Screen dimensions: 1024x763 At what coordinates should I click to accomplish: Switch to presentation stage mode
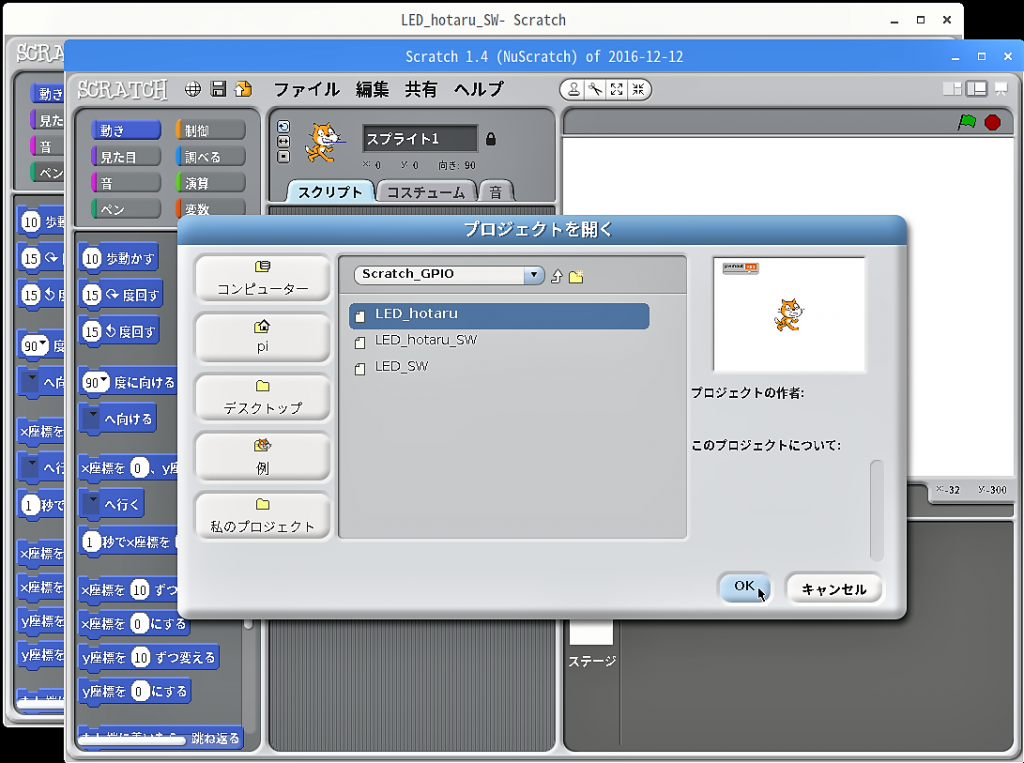tap(1000, 89)
